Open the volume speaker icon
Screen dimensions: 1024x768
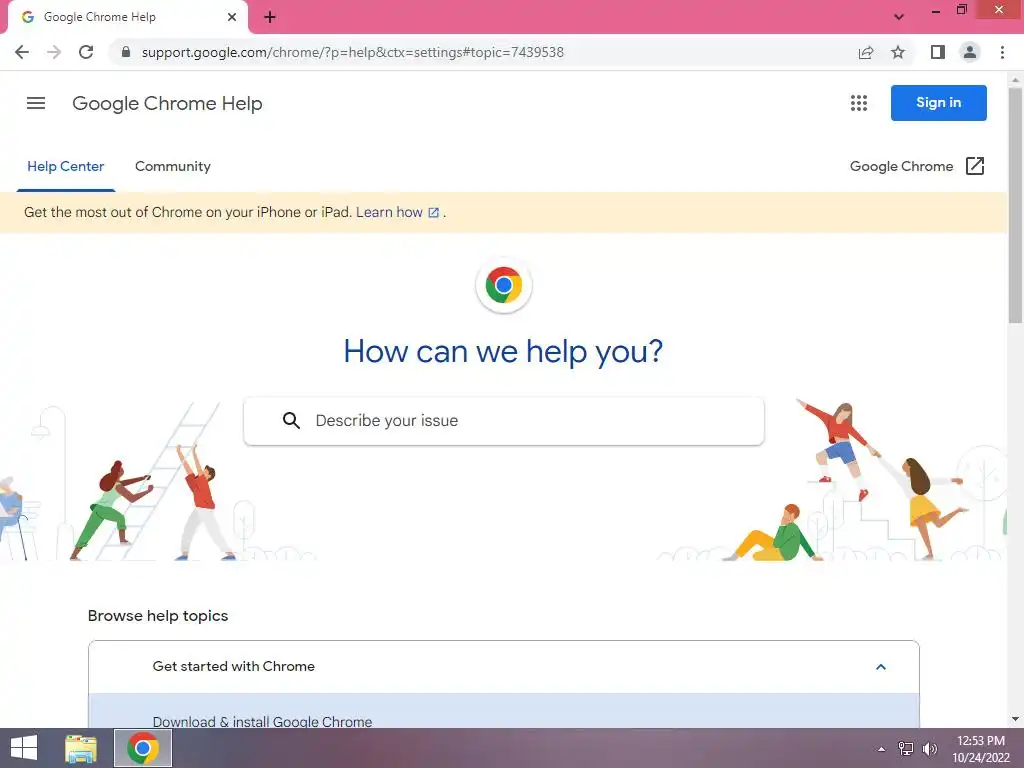930,749
